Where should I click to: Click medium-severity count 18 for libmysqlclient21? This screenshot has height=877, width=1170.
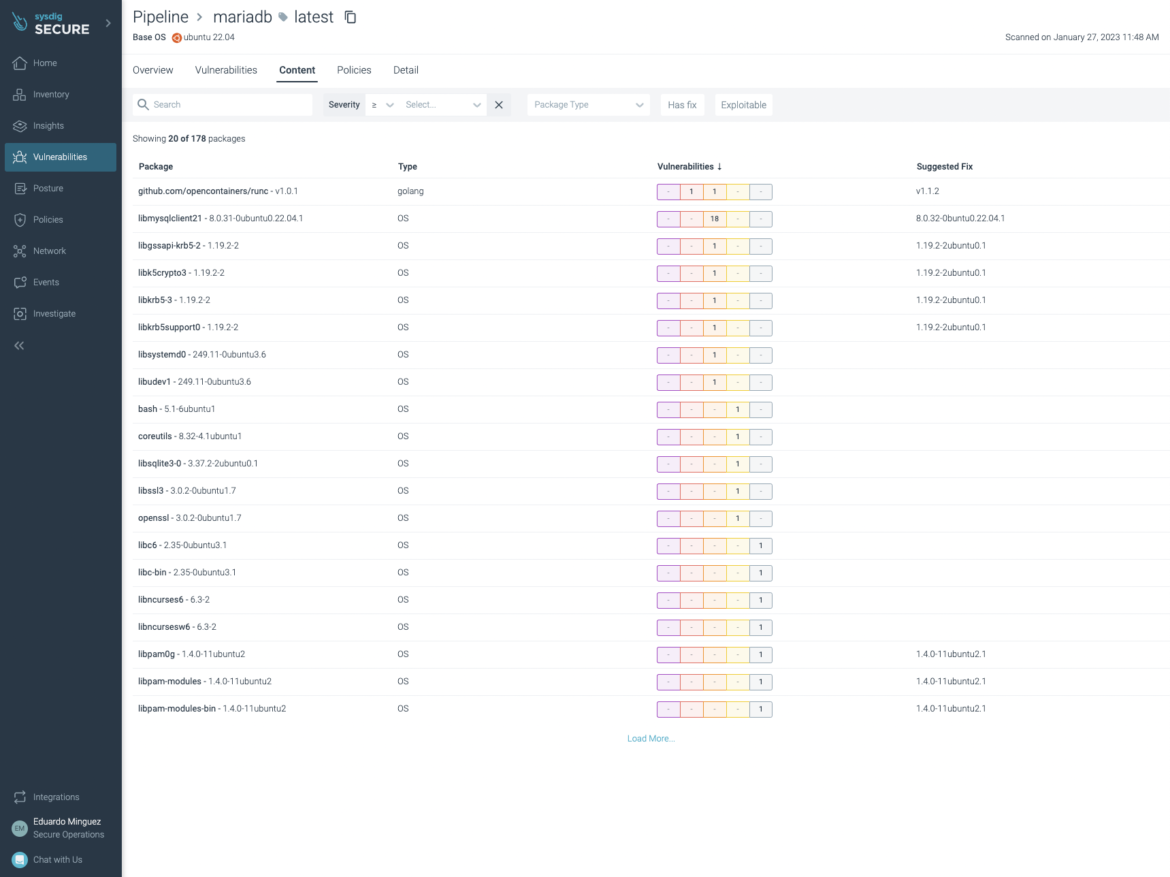[x=715, y=219]
